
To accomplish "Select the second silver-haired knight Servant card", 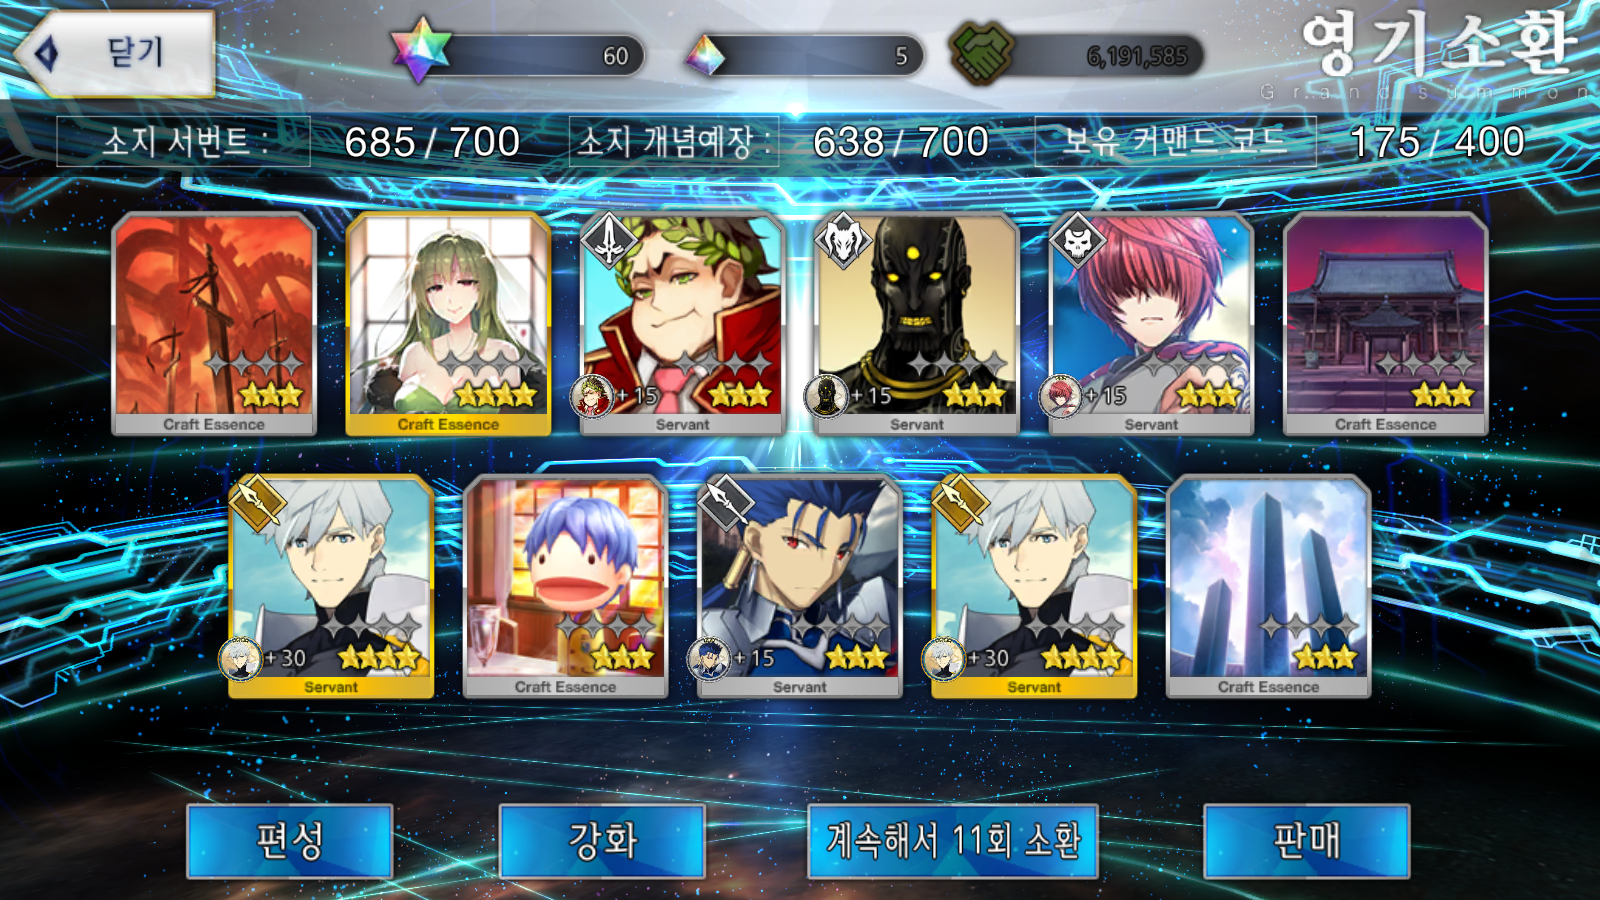I will click(1034, 587).
